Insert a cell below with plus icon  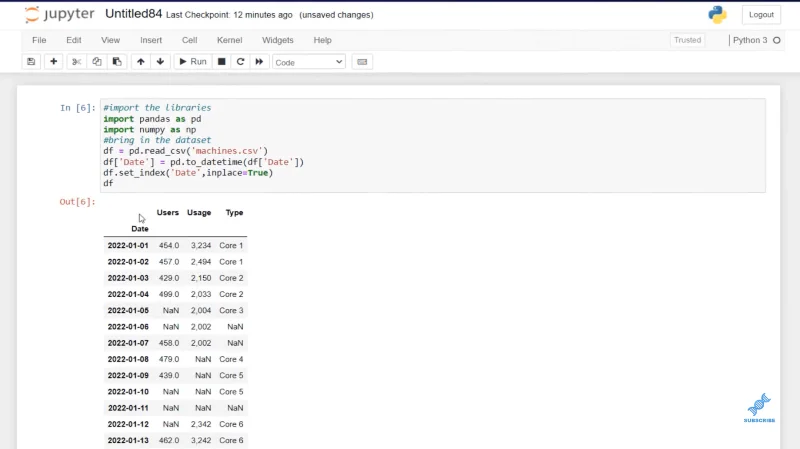pos(54,62)
